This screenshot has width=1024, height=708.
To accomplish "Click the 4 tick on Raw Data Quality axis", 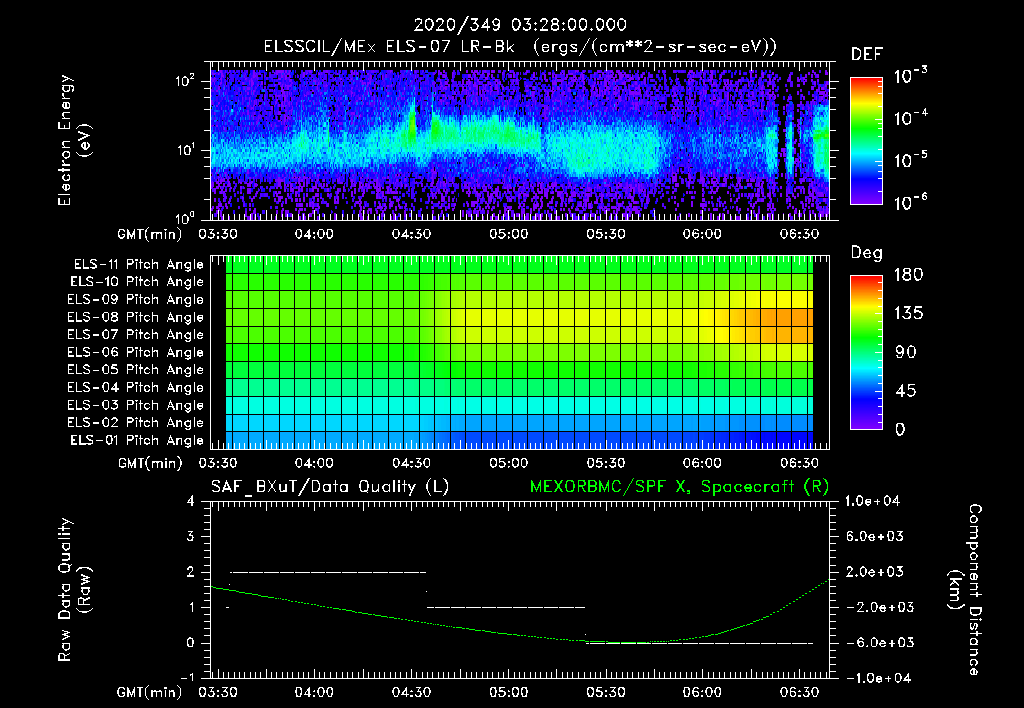I will pos(191,501).
